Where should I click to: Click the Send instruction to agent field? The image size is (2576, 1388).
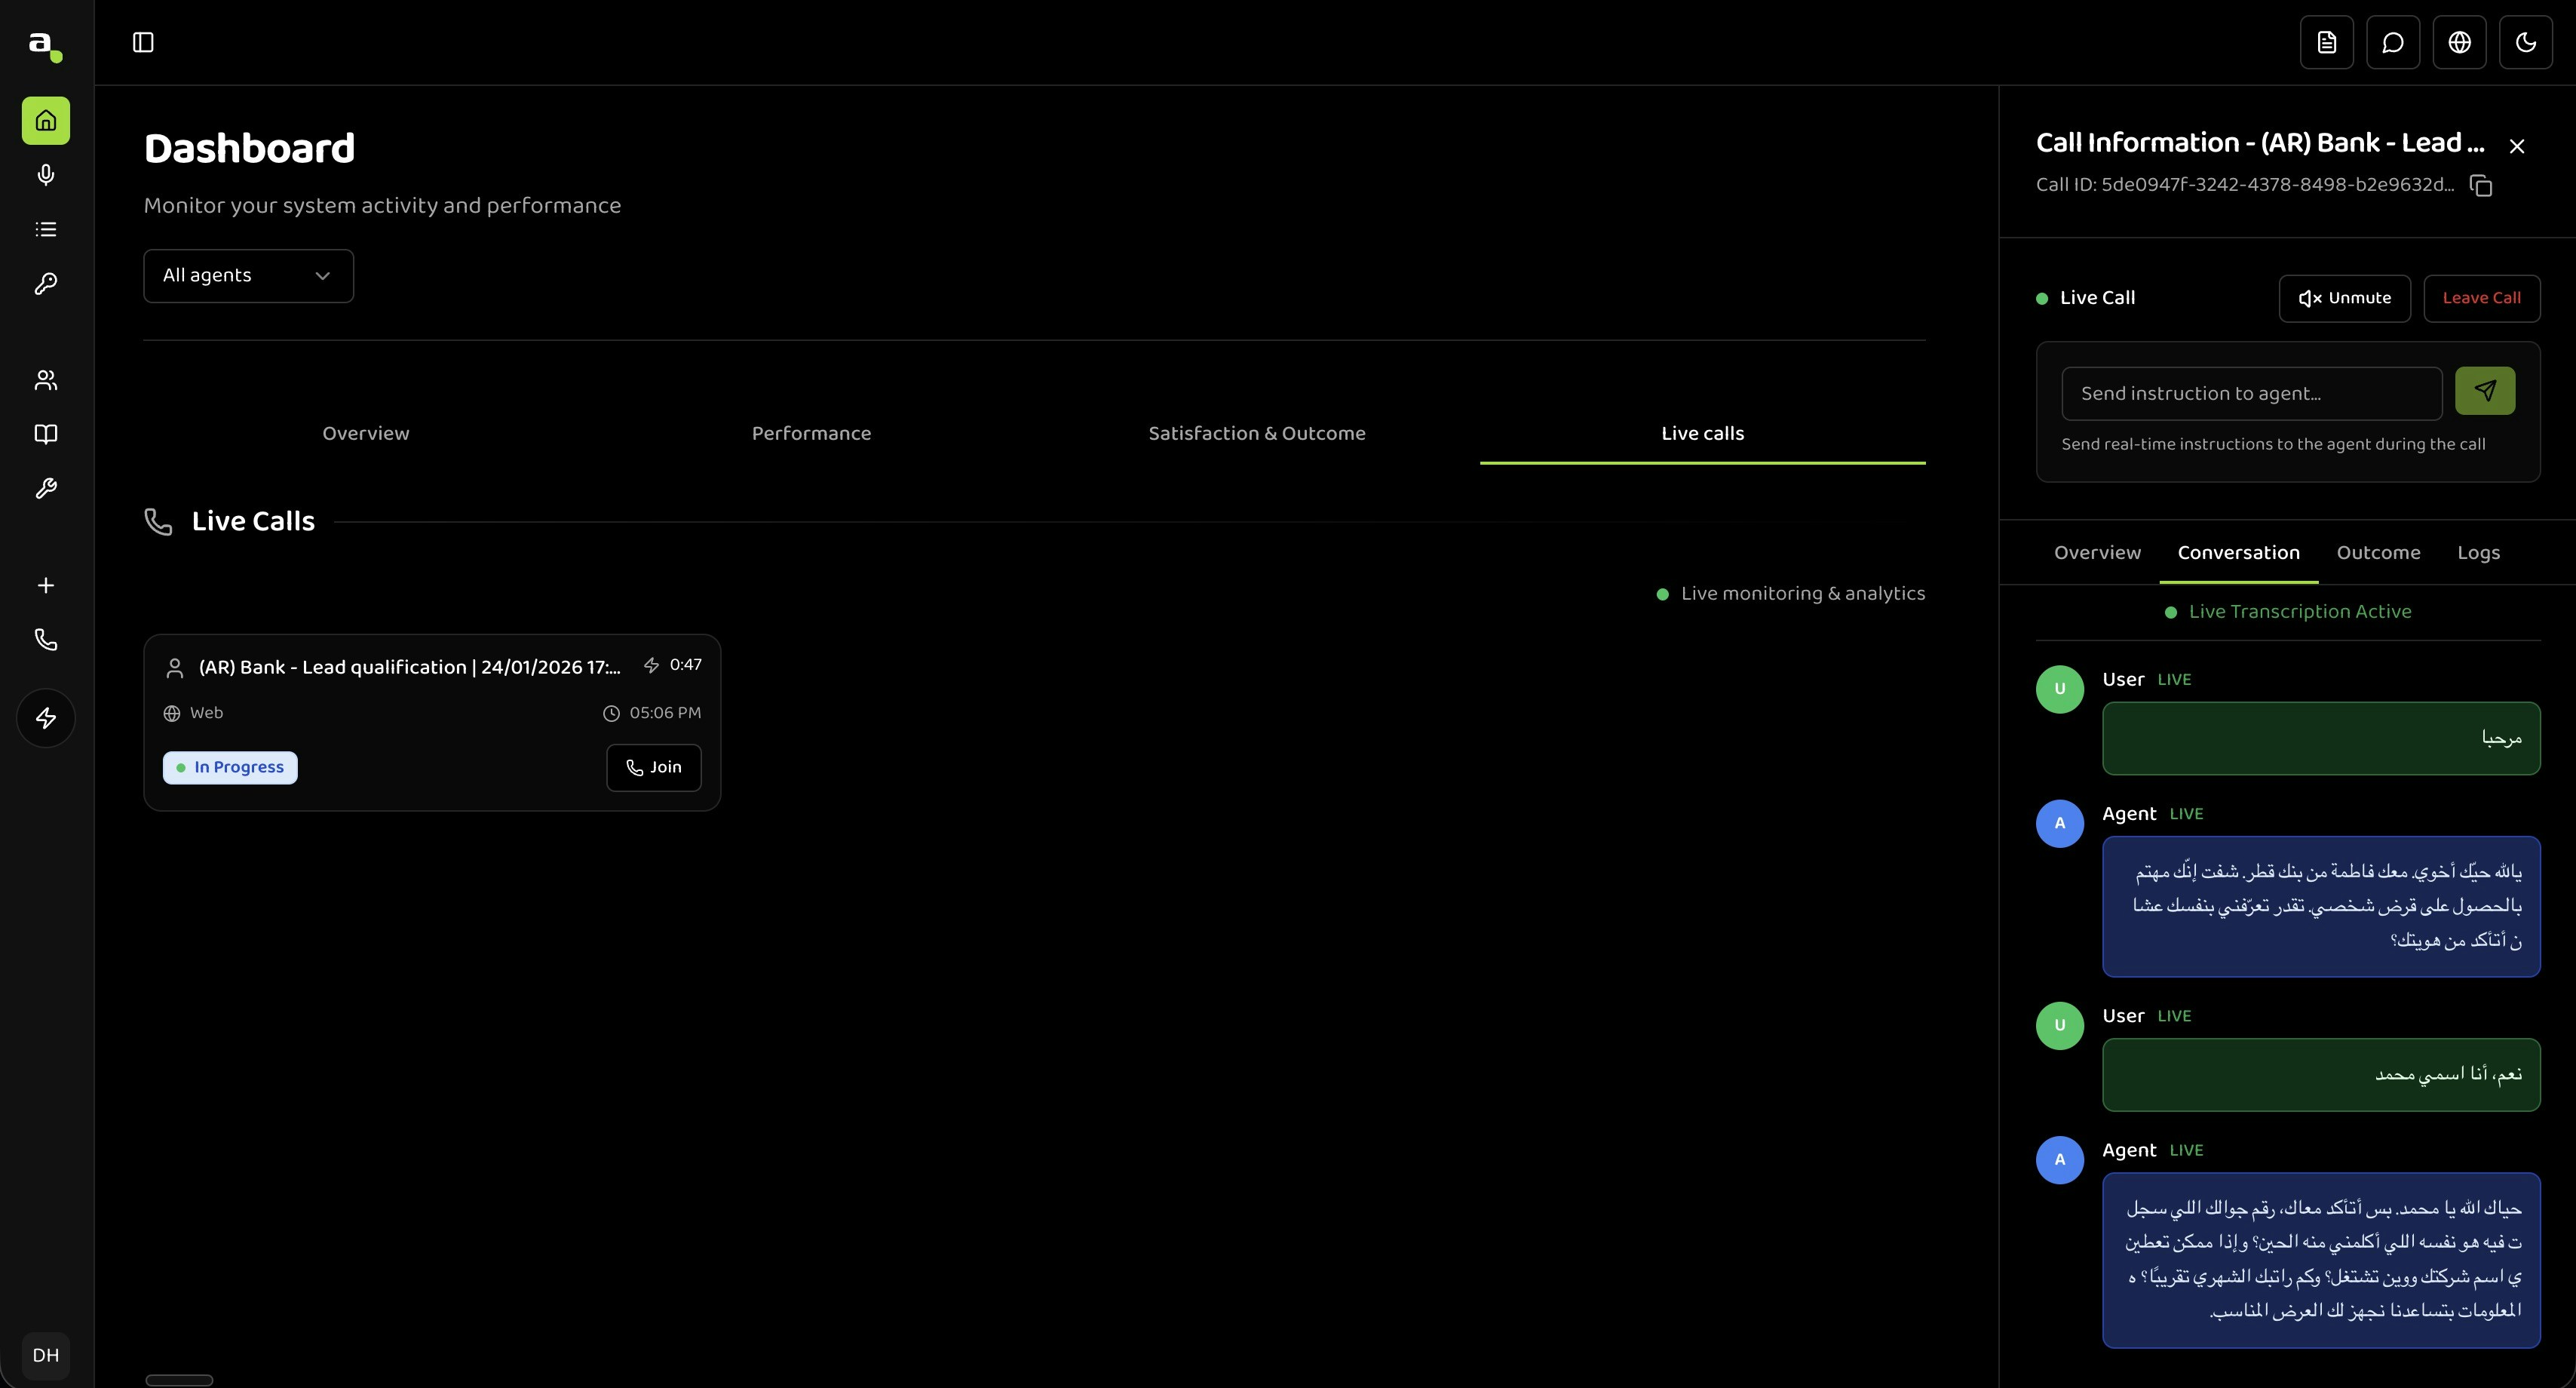2252,393
